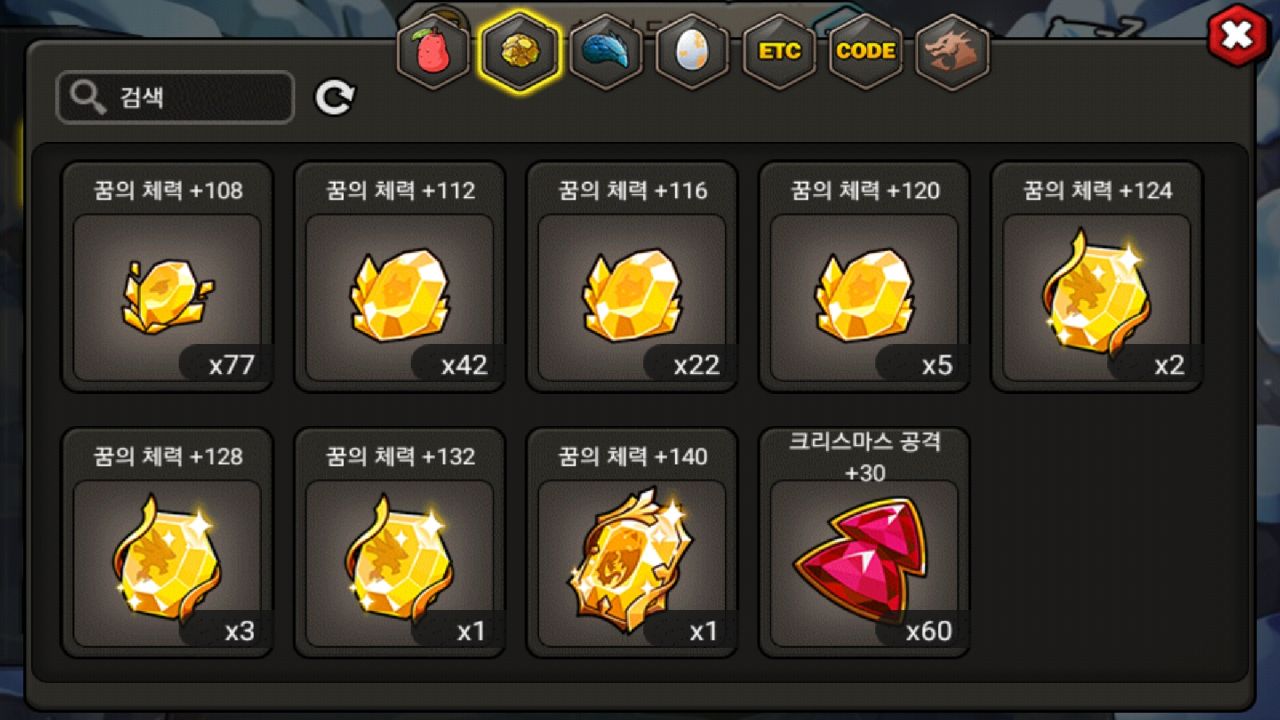Click the search field labeled 검색

tap(175, 97)
